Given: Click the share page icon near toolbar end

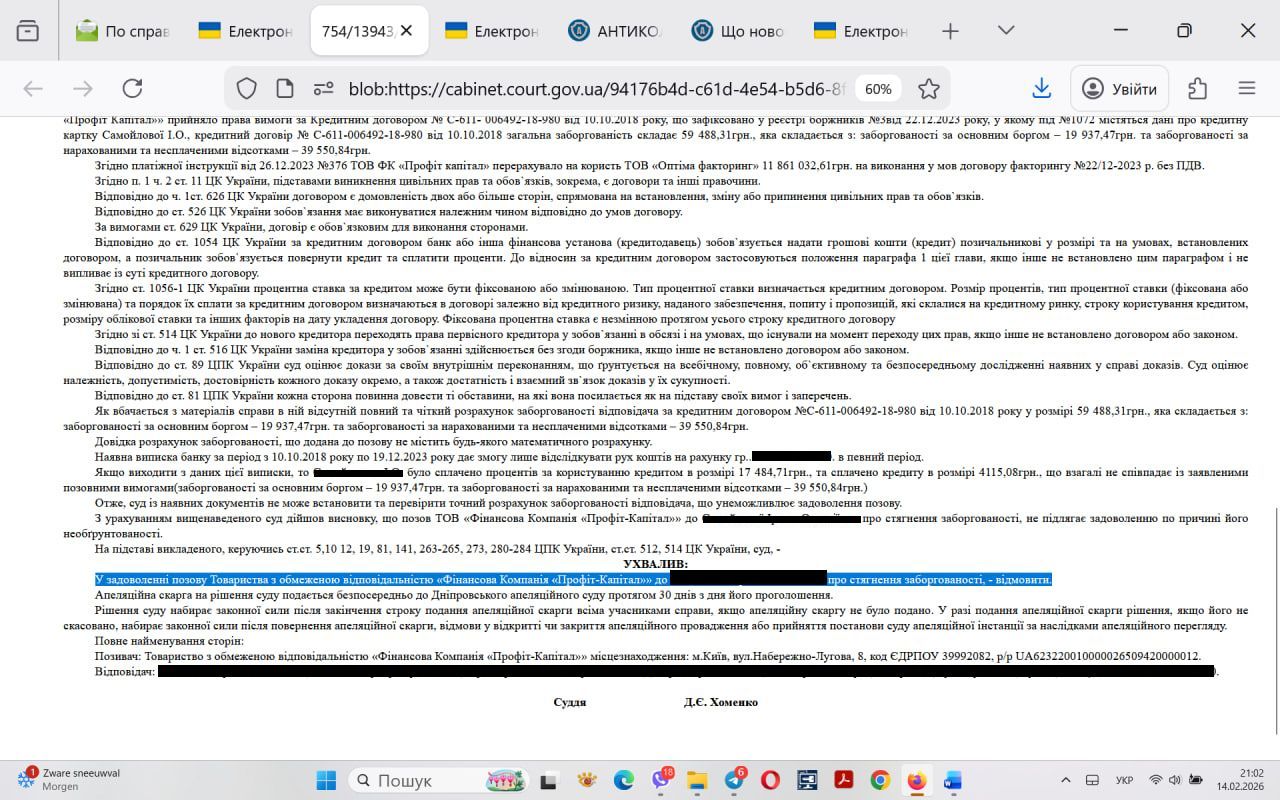Looking at the screenshot, I should [1198, 88].
